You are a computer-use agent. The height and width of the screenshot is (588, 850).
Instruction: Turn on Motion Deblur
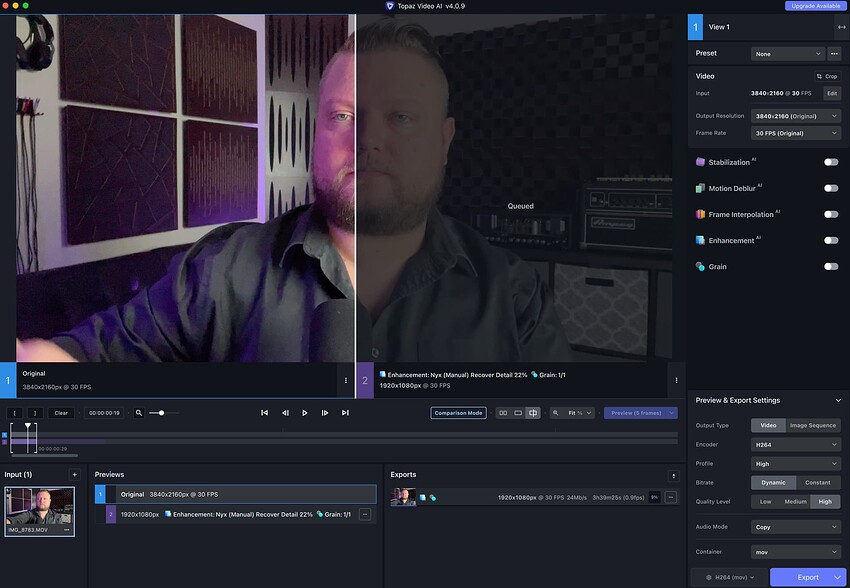click(830, 188)
